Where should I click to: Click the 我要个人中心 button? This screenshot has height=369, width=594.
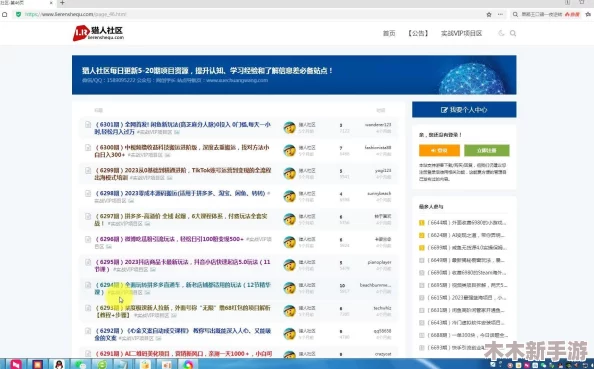tap(464, 109)
